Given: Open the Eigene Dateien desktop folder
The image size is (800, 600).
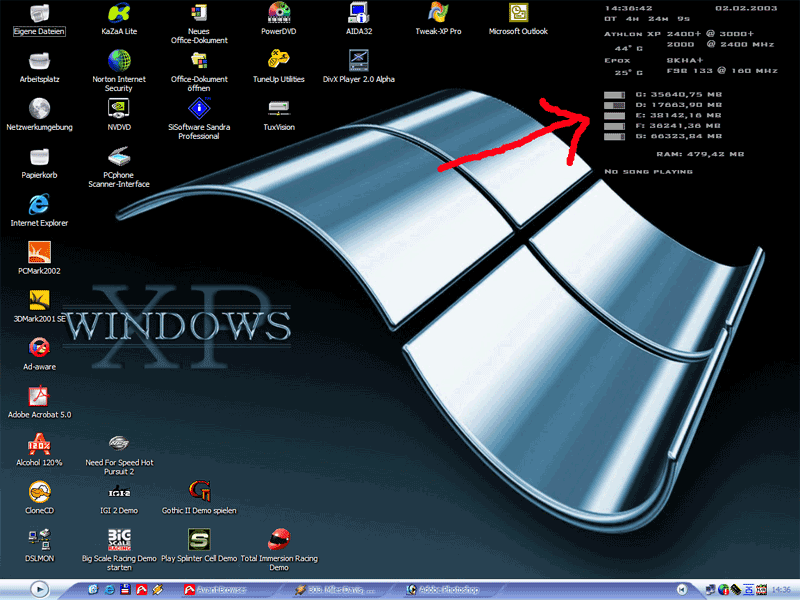Looking at the screenshot, I should click(x=39, y=19).
